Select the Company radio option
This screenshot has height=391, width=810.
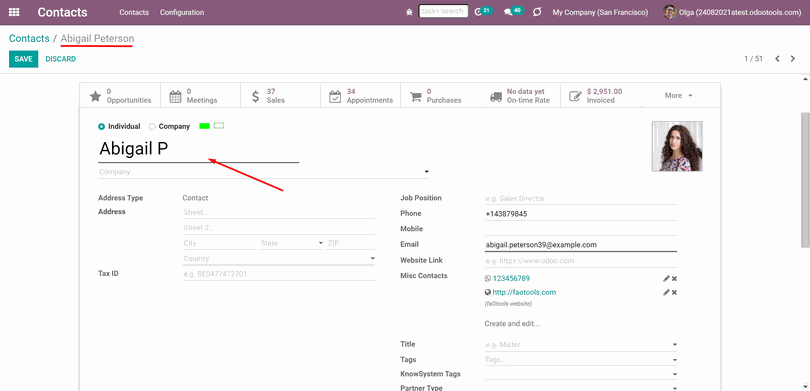coord(152,127)
